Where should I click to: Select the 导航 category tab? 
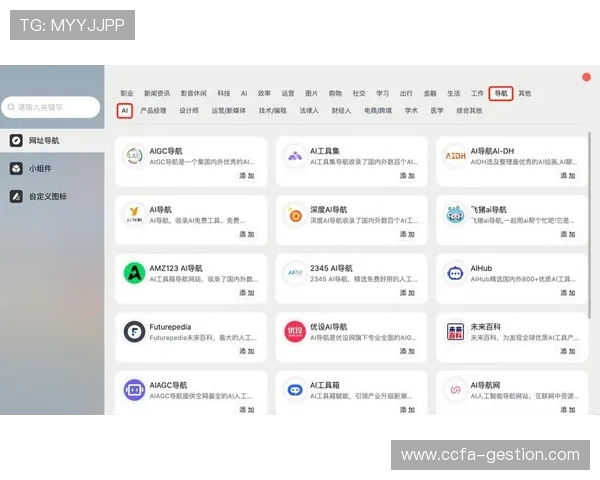coord(501,93)
